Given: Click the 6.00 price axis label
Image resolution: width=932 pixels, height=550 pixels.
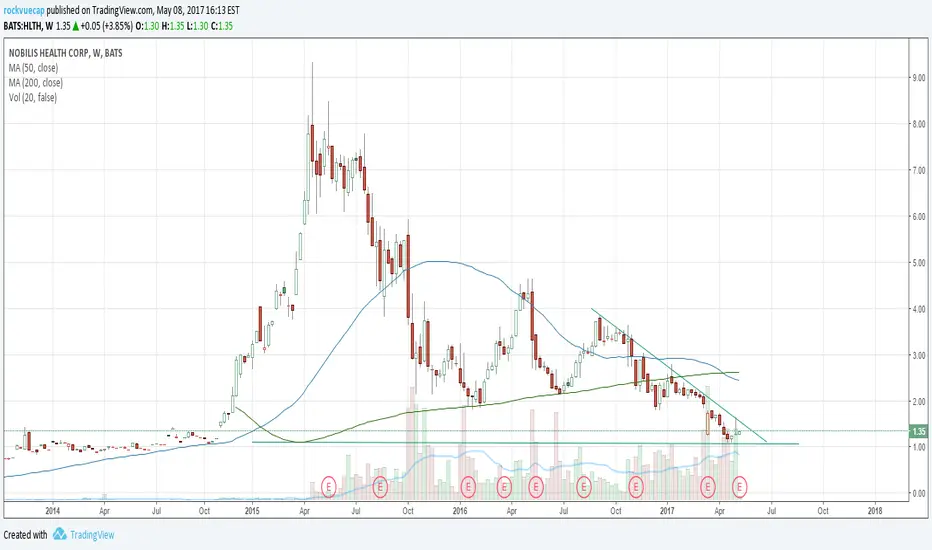Looking at the screenshot, I should click(x=918, y=217).
